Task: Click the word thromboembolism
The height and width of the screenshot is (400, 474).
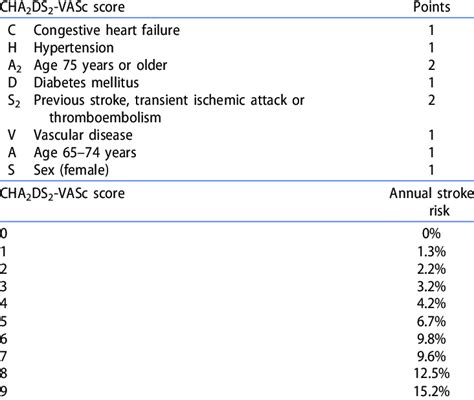Action: tap(105, 118)
